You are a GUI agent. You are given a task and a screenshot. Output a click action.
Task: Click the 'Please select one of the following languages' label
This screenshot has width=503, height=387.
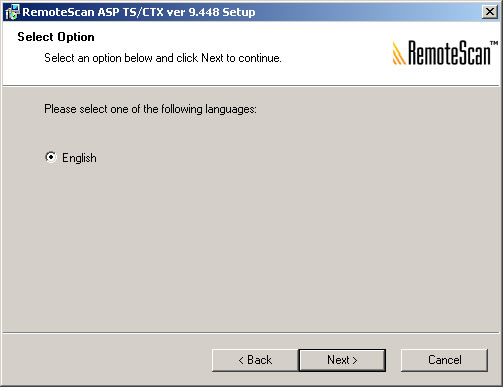[151, 109]
